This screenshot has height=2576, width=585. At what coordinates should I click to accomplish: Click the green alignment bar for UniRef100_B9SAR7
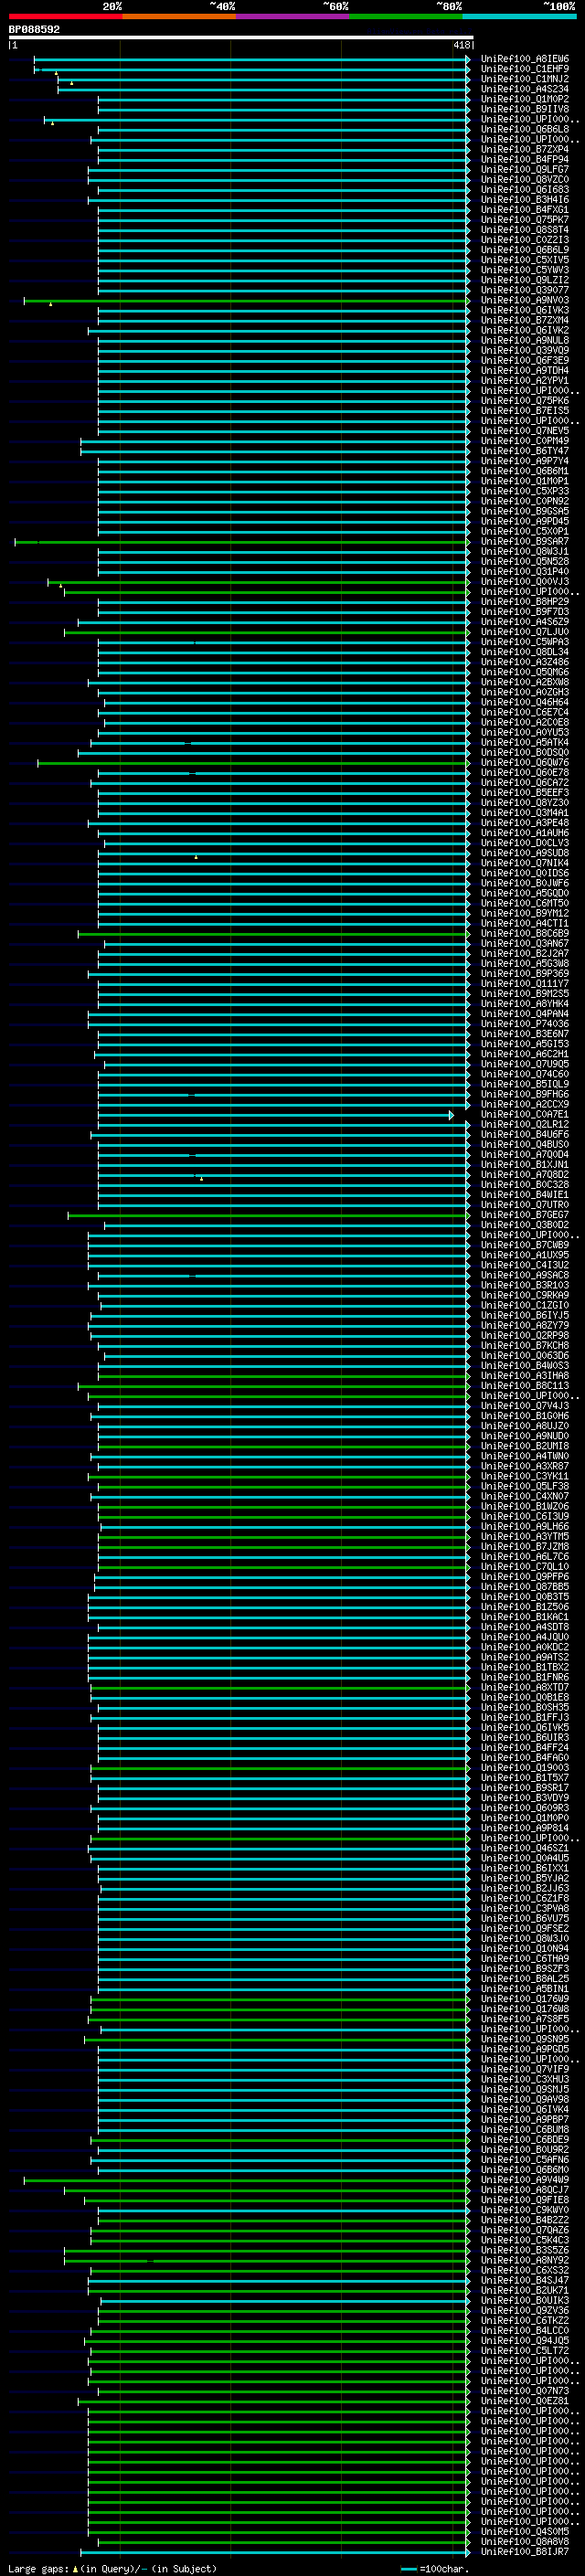tap(242, 541)
